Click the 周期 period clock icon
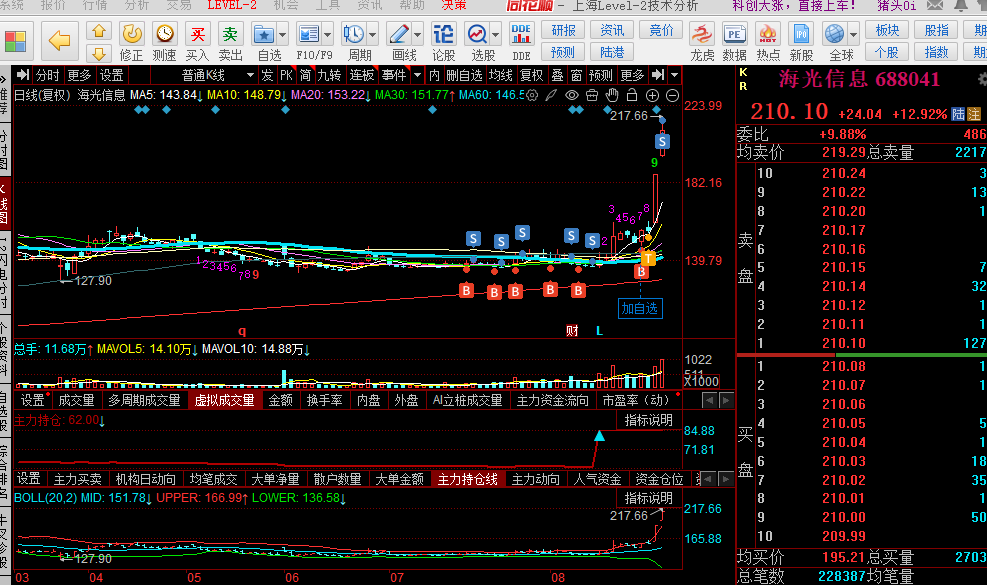The width and height of the screenshot is (987, 585). pyautogui.click(x=354, y=34)
